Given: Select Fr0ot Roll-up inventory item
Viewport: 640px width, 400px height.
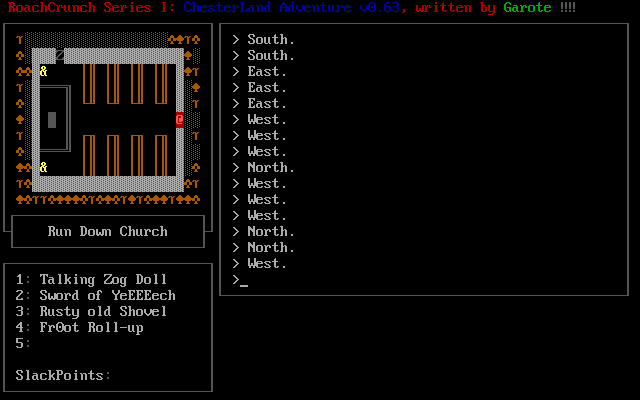Looking at the screenshot, I should click(91, 327).
